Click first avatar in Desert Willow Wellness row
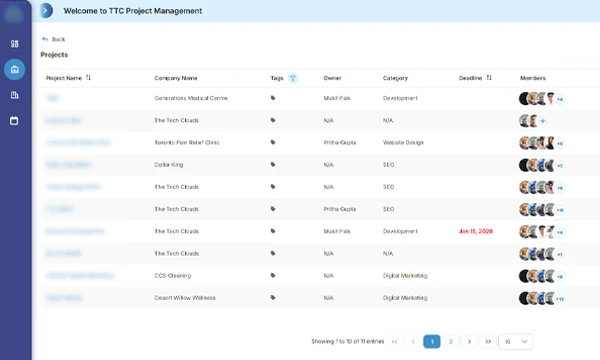The height and width of the screenshot is (360, 600). (x=524, y=298)
